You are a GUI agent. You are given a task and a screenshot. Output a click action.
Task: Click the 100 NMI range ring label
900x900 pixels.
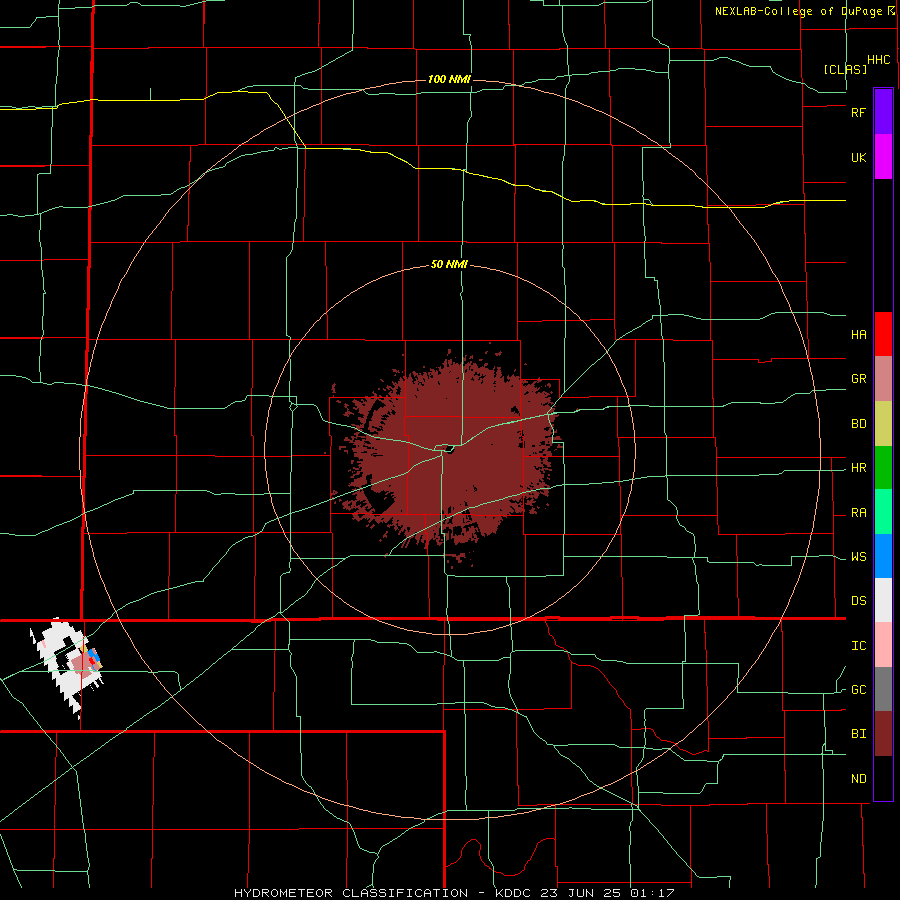click(x=449, y=79)
